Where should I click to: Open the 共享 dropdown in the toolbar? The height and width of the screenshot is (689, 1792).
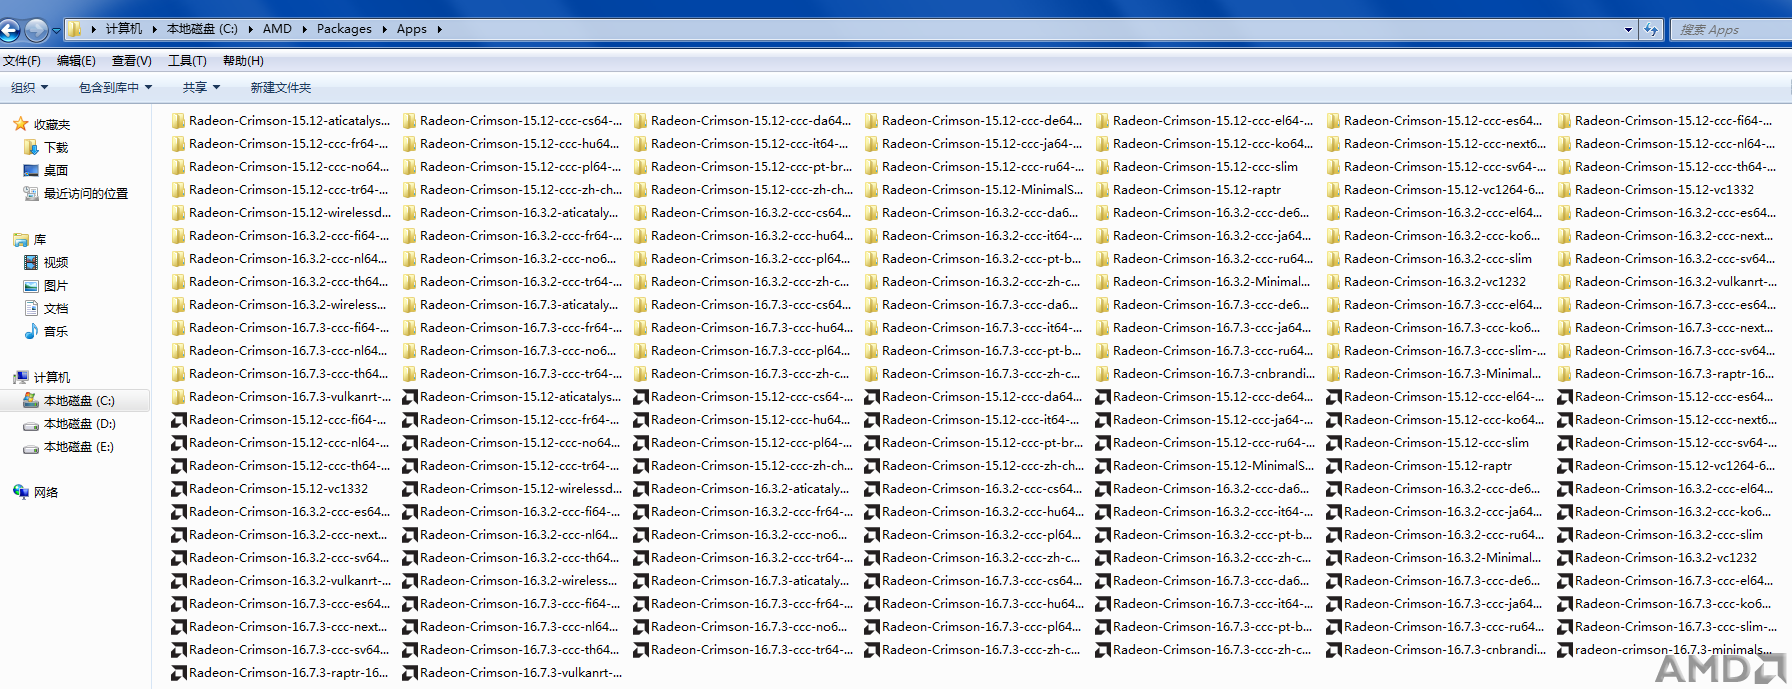201,88
